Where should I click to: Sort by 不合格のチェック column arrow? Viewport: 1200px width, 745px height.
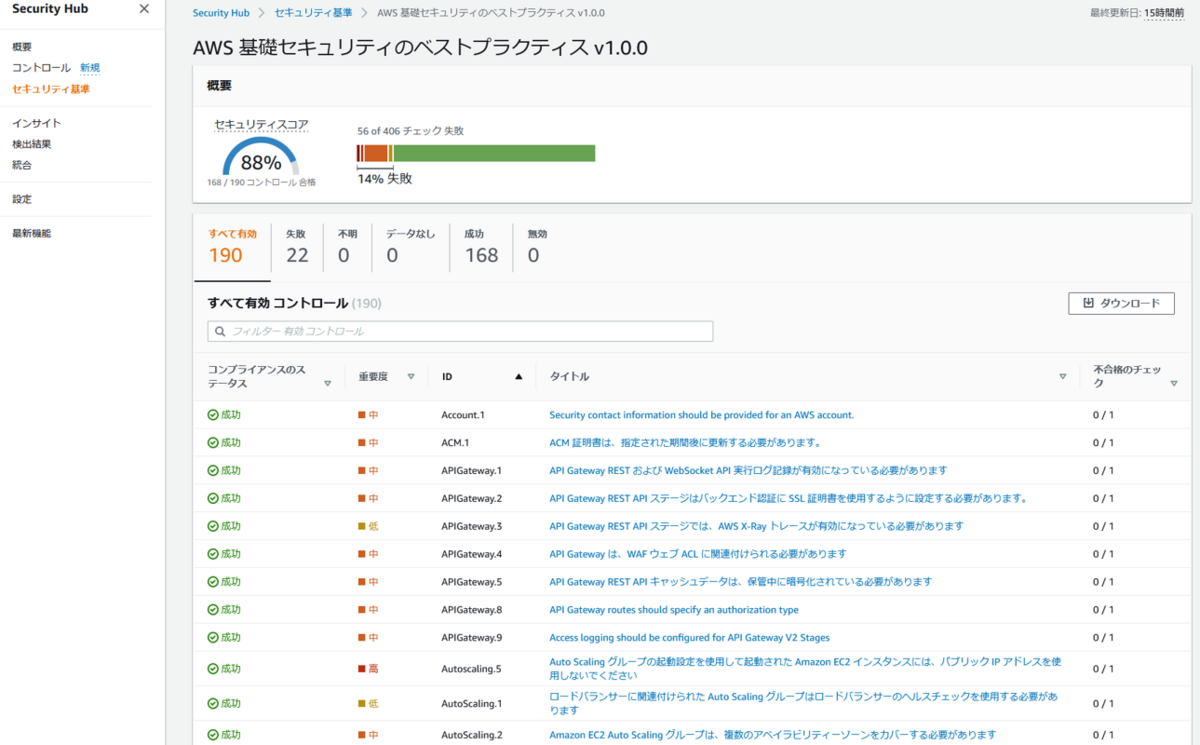pos(1174,383)
